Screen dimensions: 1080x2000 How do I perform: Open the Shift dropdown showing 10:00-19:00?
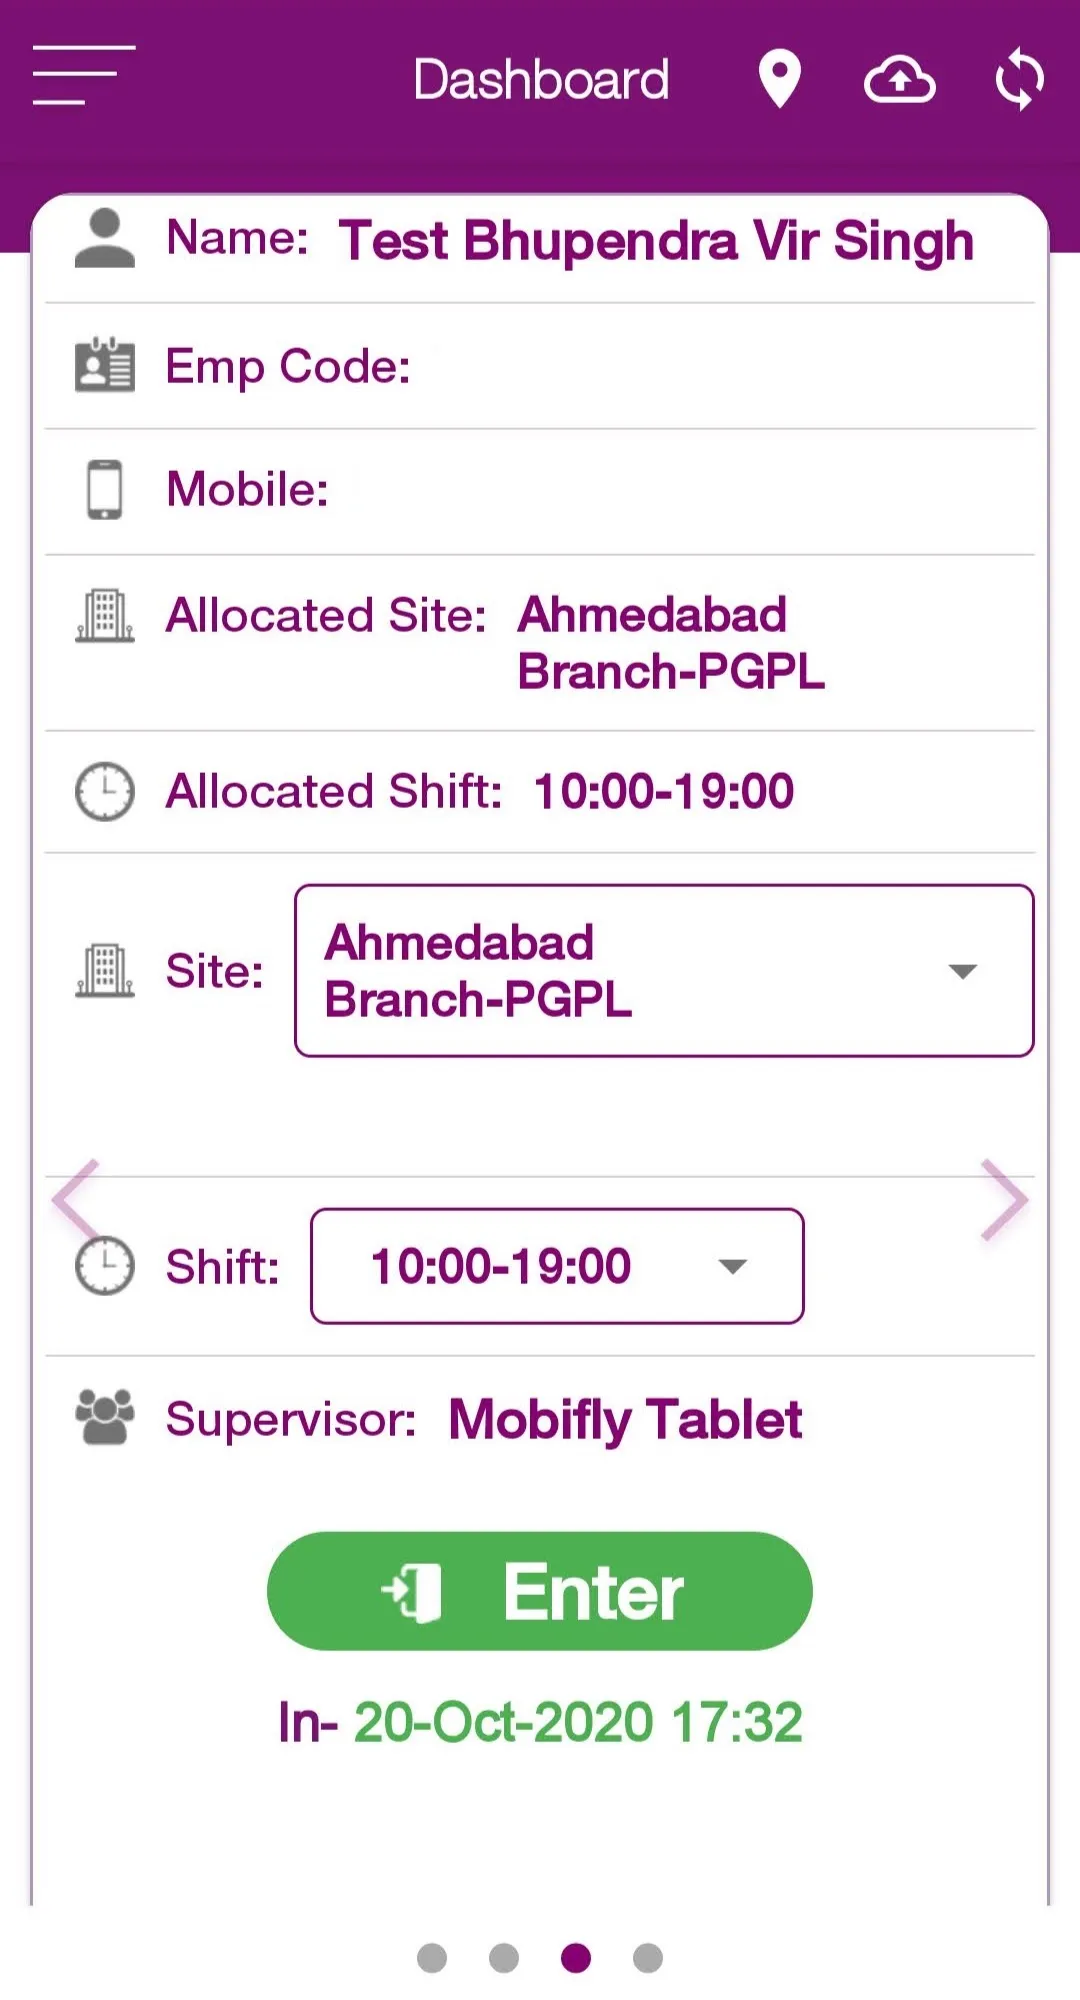pyautogui.click(x=557, y=1266)
